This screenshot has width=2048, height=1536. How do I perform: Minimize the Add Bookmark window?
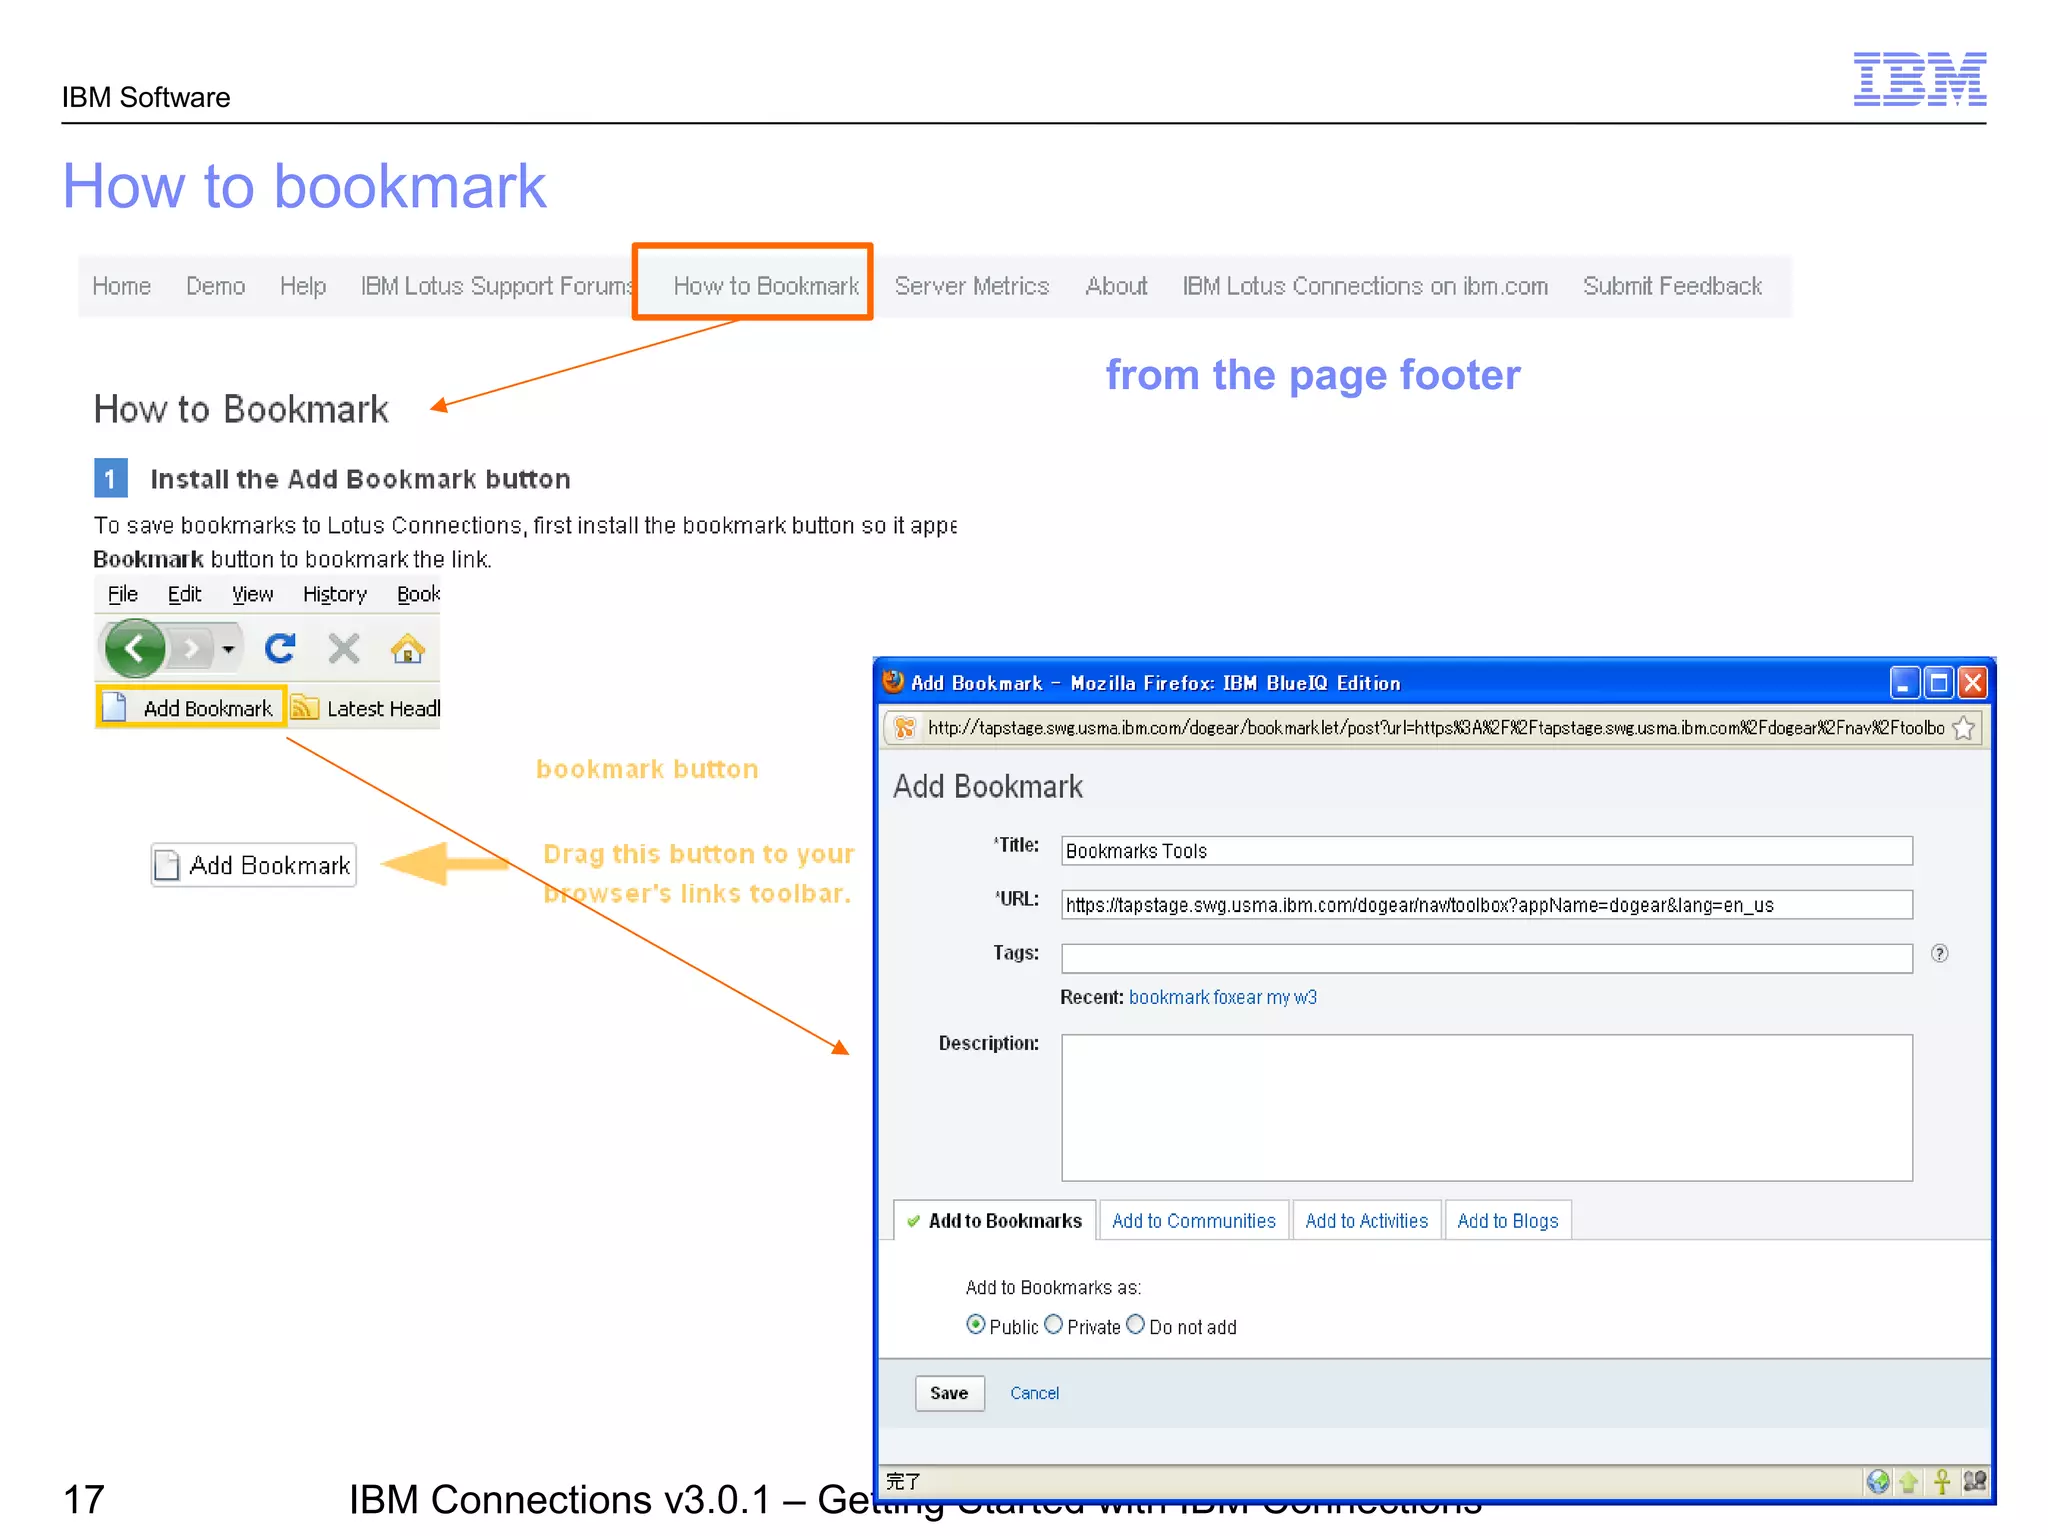click(x=1905, y=683)
